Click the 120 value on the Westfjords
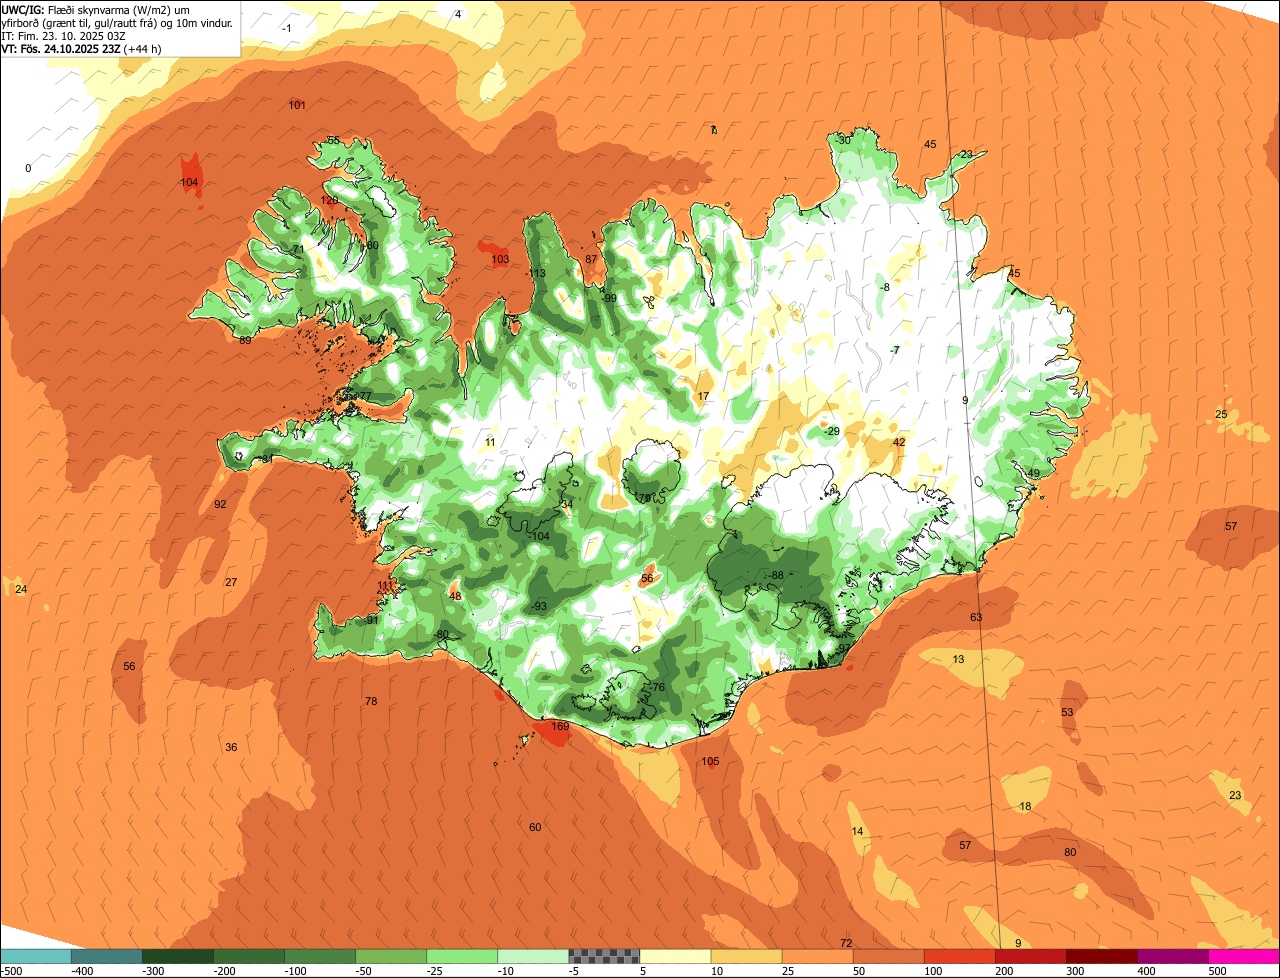1280x978 pixels. tap(329, 200)
